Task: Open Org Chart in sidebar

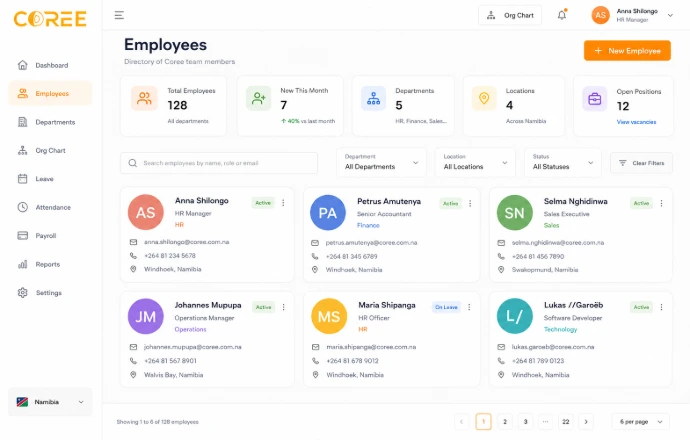Action: (50, 150)
